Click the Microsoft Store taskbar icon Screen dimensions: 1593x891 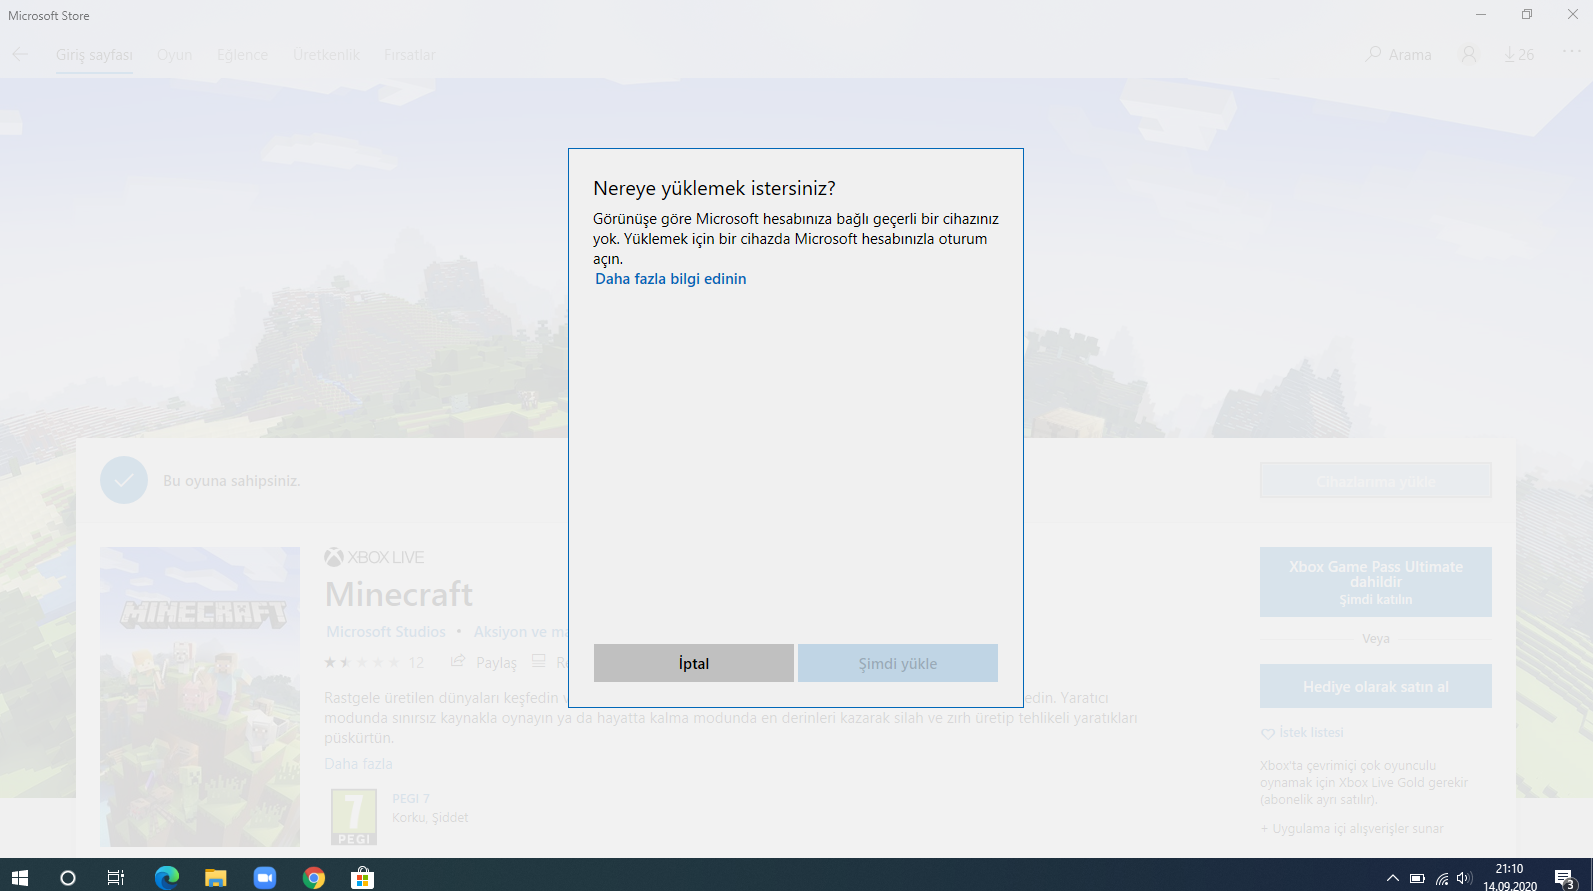tap(362, 877)
